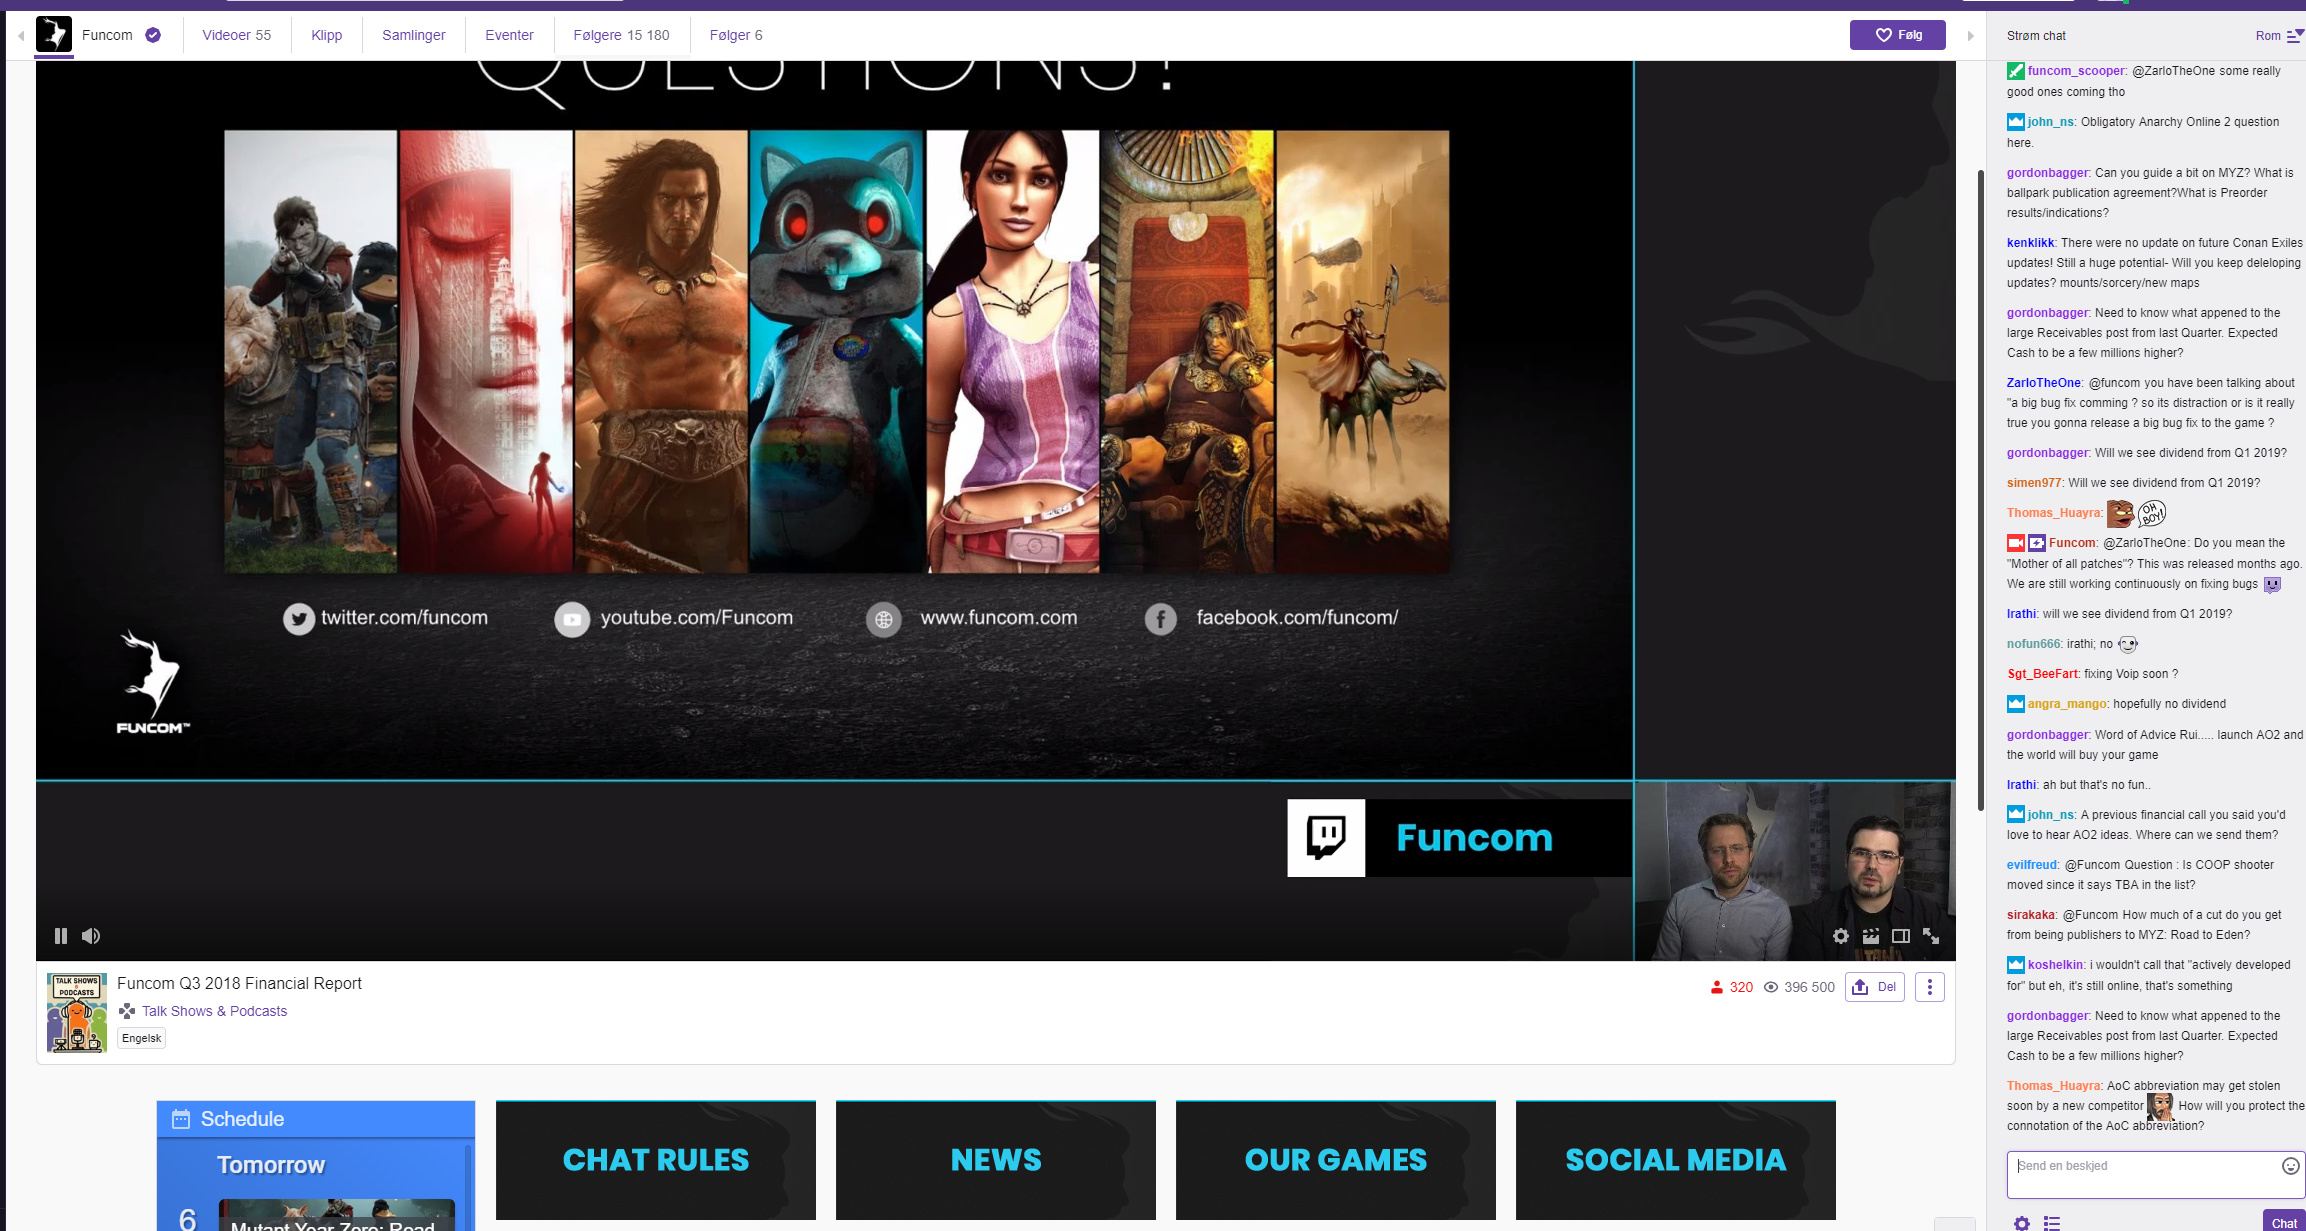This screenshot has width=2306, height=1231.
Task: Open Talk Shows & Podcasts category link
Action: (214, 1011)
